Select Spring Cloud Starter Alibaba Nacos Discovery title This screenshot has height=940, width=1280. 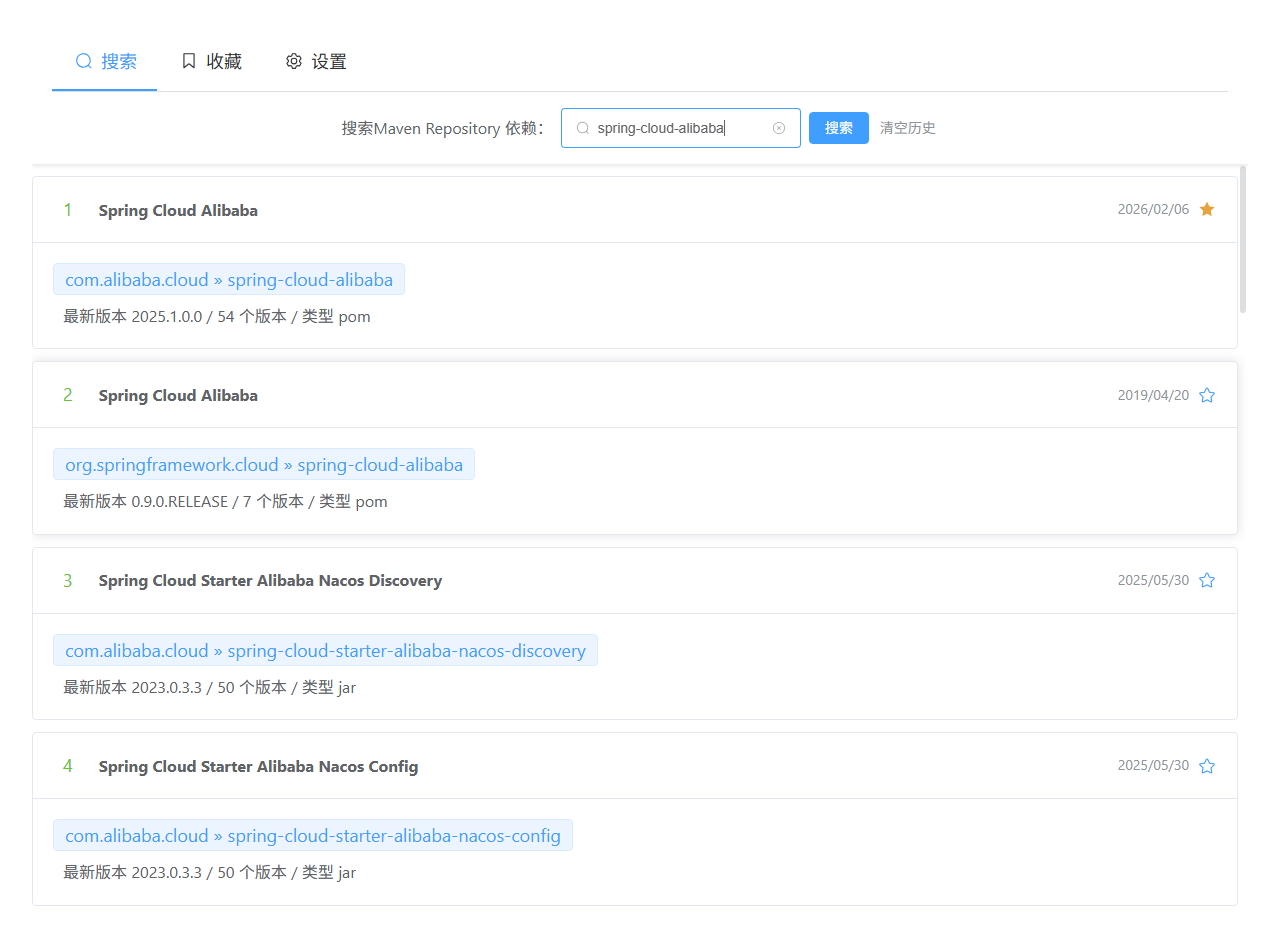click(270, 580)
